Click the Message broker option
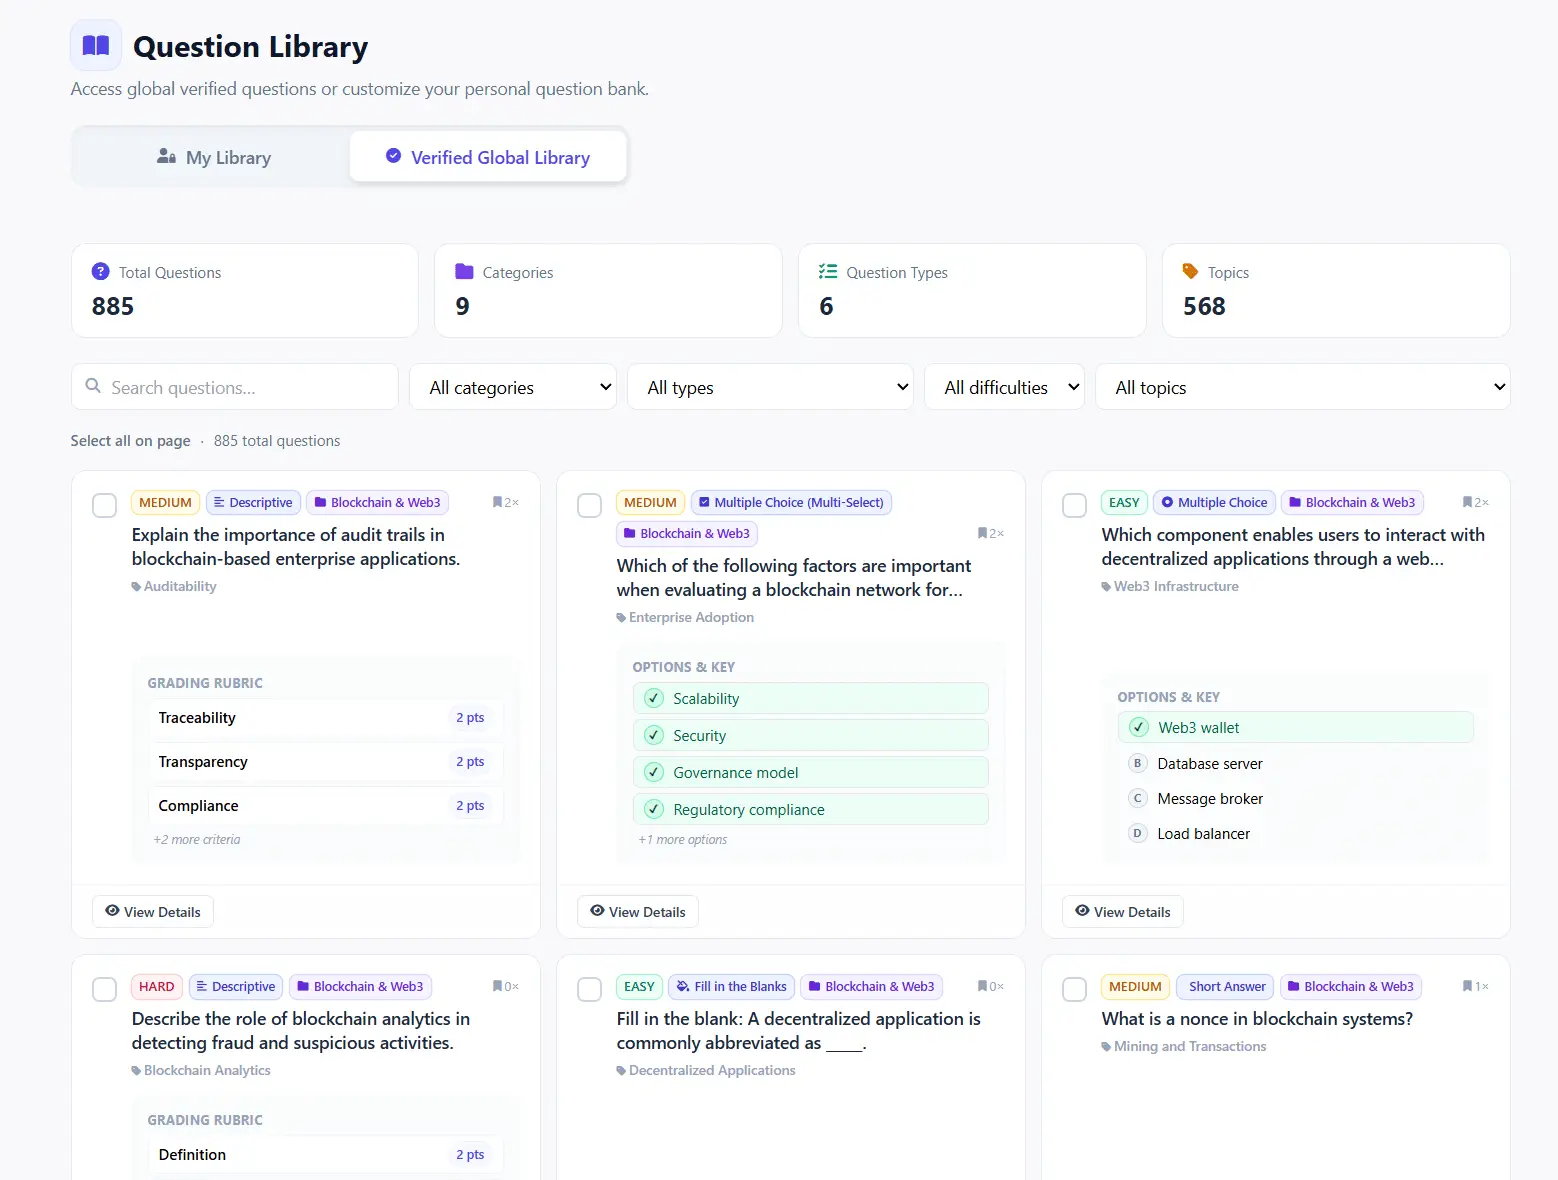Image resolution: width=1558 pixels, height=1180 pixels. coord(1296,798)
